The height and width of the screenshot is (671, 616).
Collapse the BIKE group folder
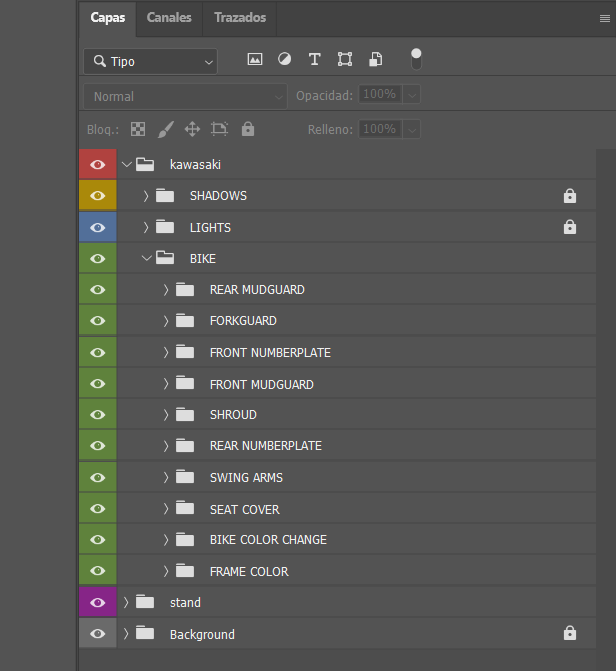coord(146,258)
